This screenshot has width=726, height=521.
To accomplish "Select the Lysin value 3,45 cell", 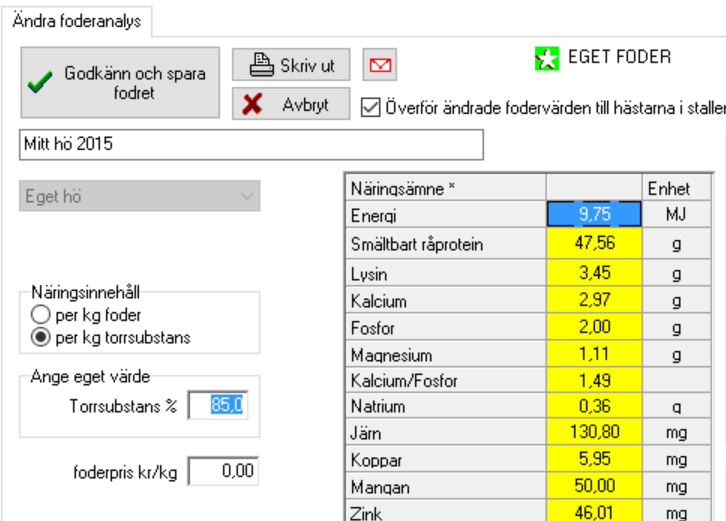I will 594,272.
